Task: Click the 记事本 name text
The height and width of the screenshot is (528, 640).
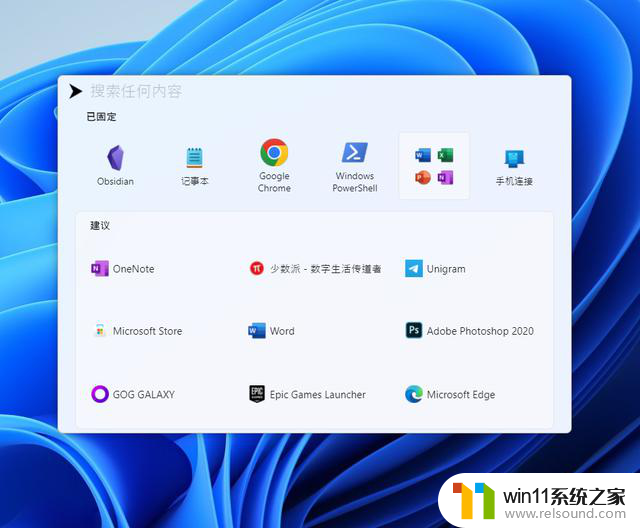Action: (195, 181)
